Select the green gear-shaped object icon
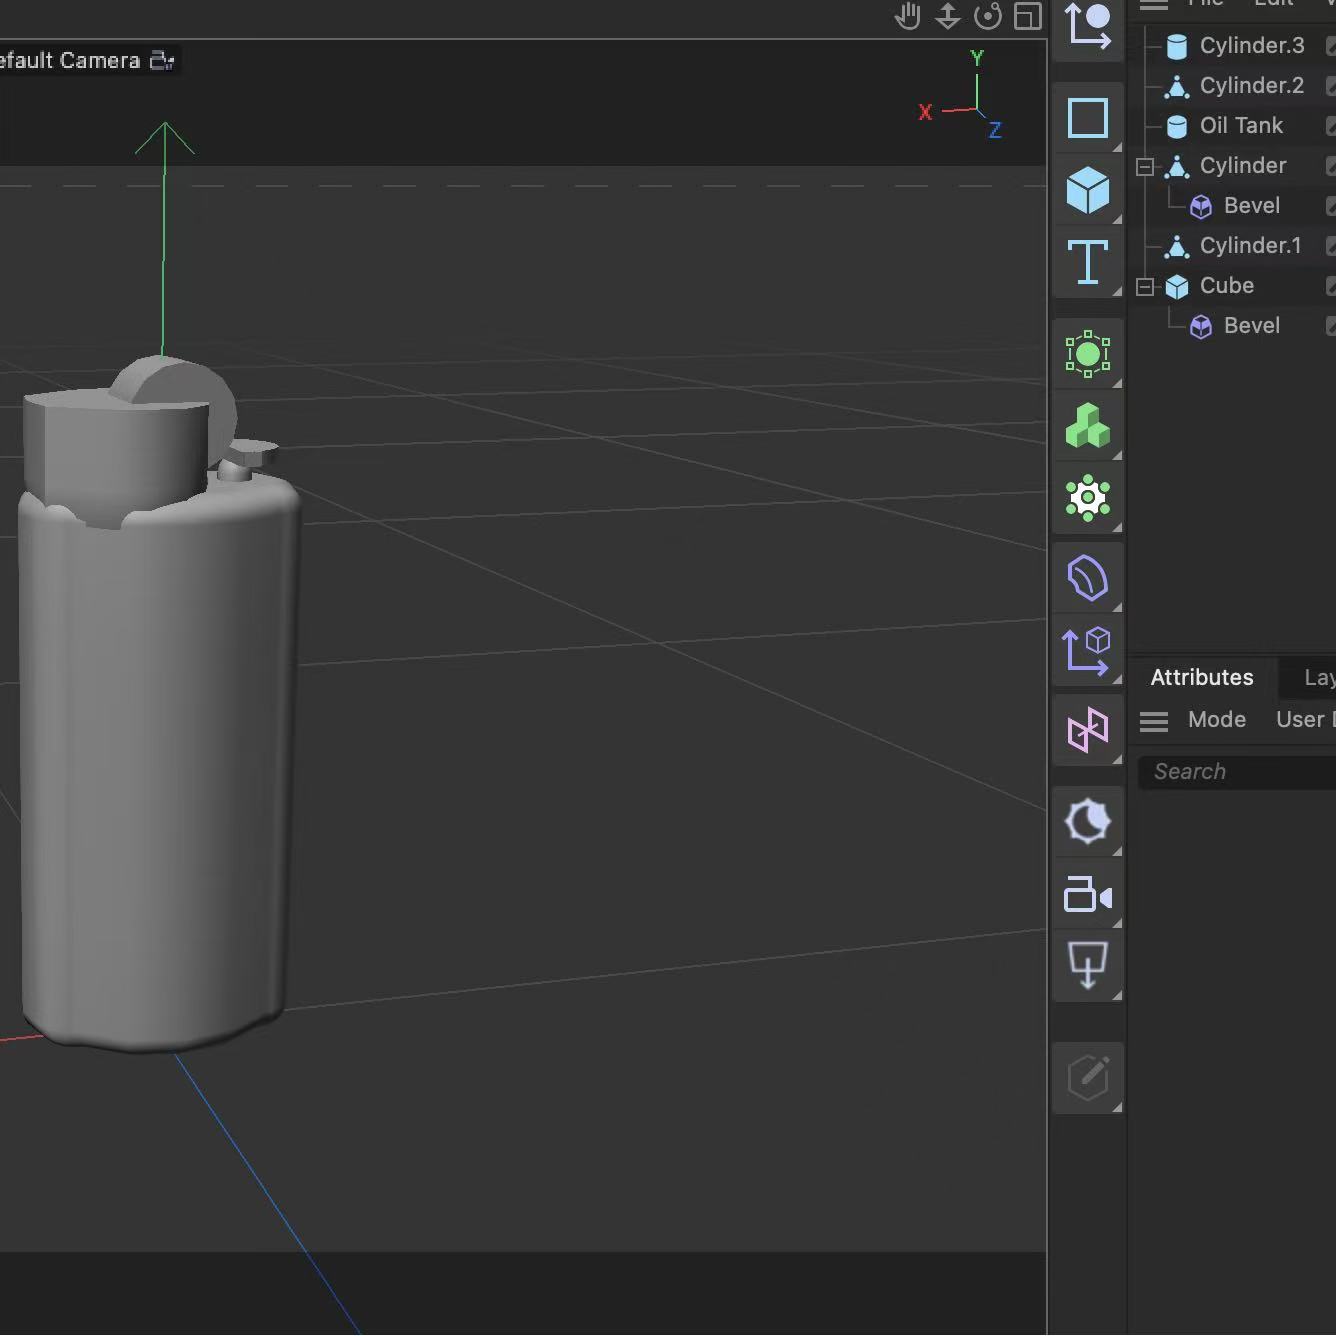Image resolution: width=1336 pixels, height=1336 pixels. [1088, 498]
